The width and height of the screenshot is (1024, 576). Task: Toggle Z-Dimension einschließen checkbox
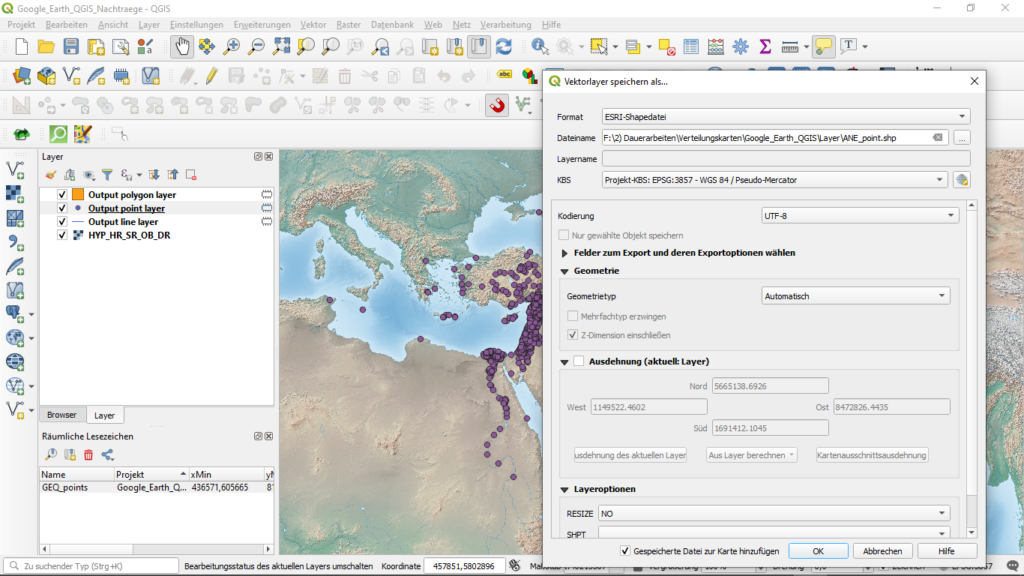tap(573, 335)
